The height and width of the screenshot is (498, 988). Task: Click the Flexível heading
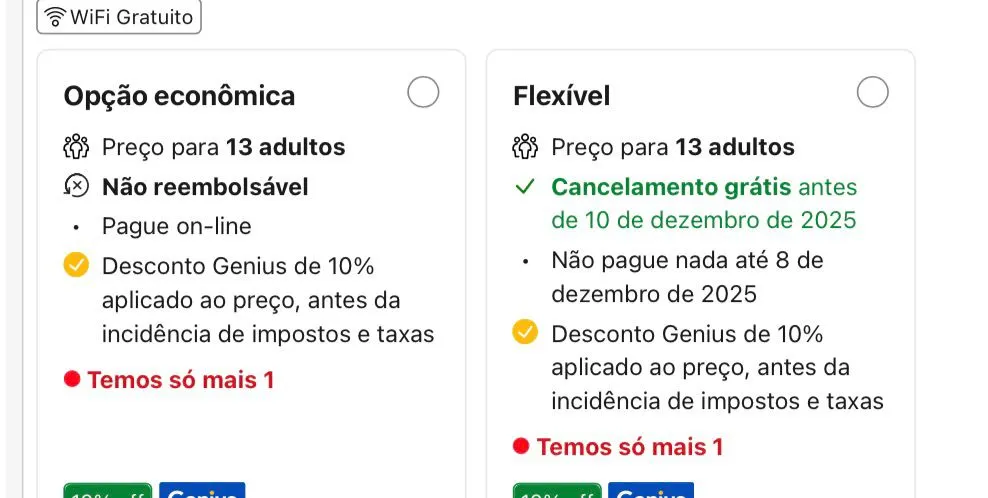(561, 96)
